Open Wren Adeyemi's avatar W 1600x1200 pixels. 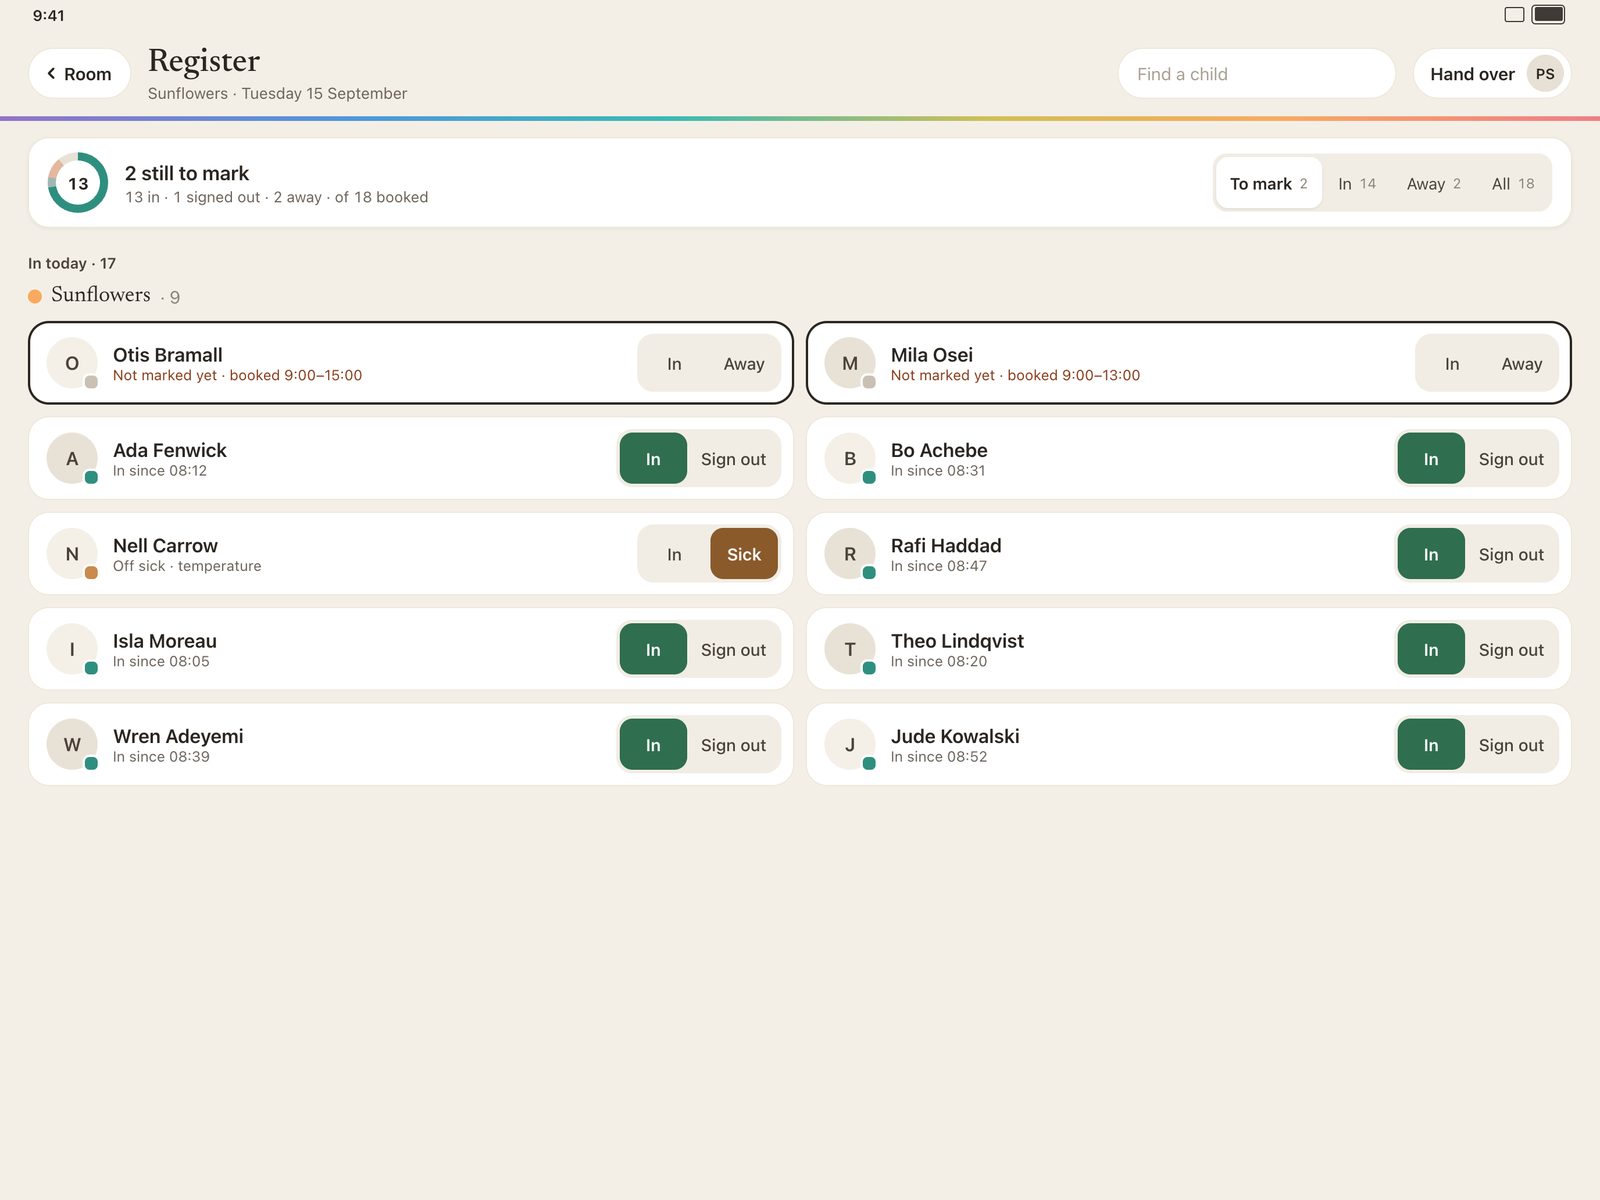click(x=72, y=744)
